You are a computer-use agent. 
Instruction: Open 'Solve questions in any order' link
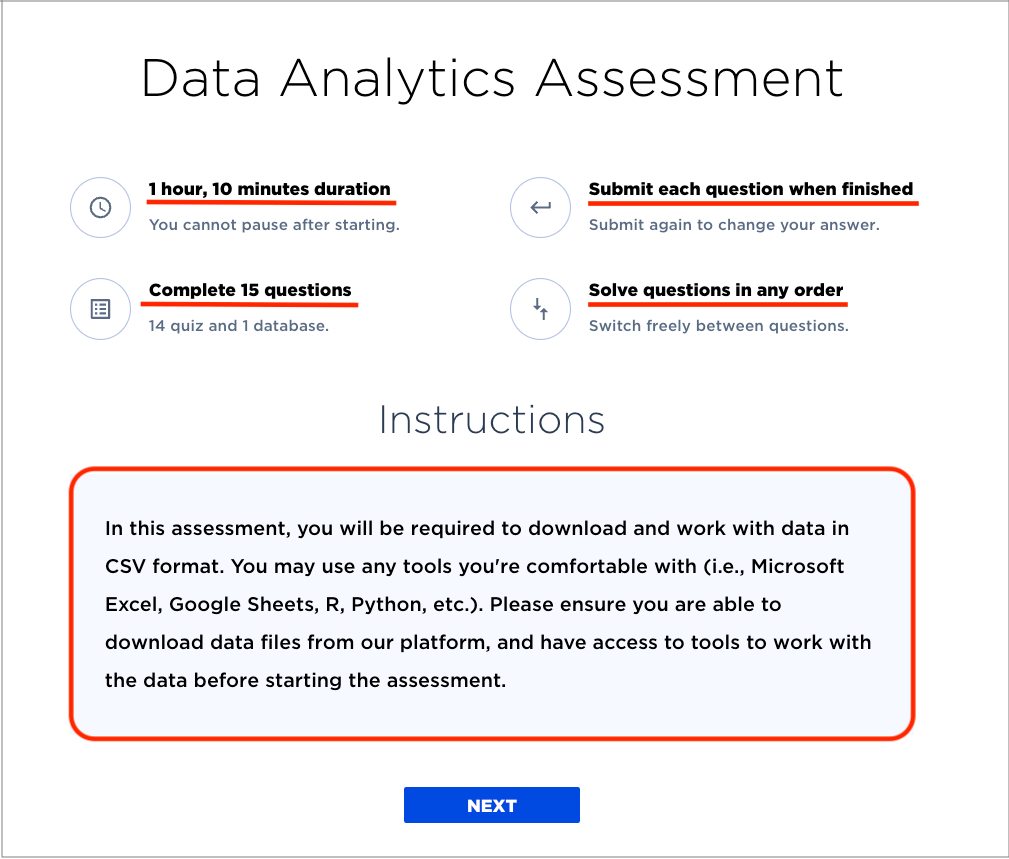pyautogui.click(x=716, y=290)
